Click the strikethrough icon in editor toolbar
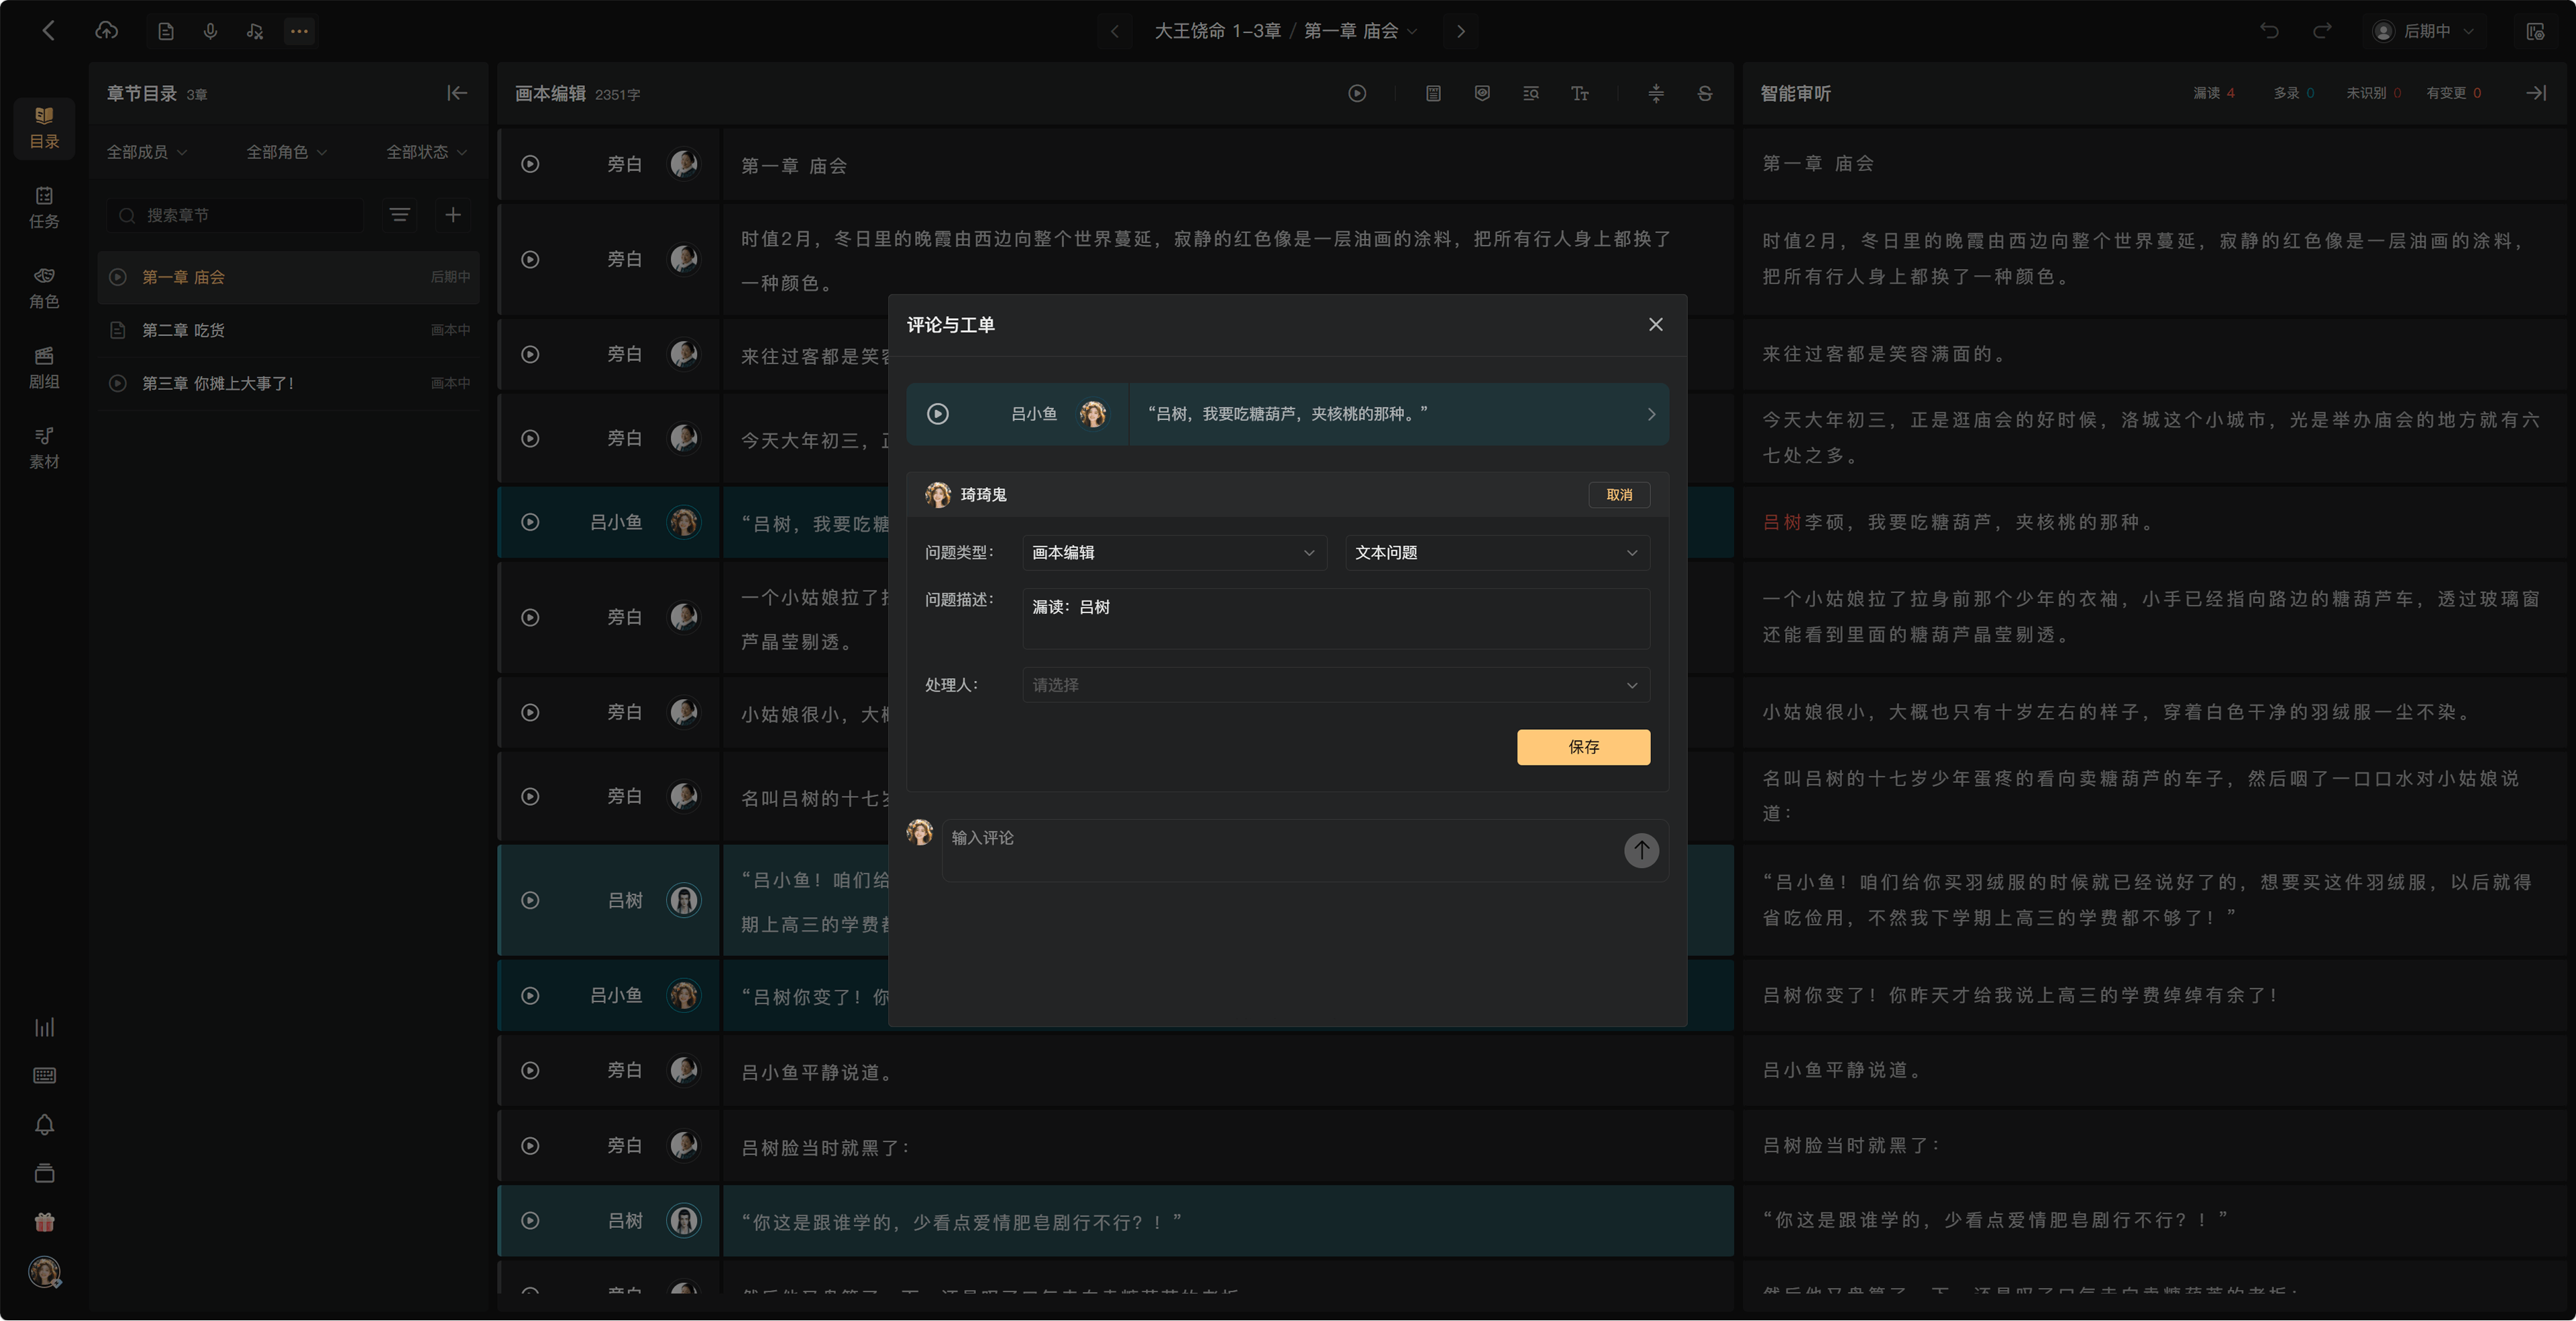The width and height of the screenshot is (2576, 1321). pyautogui.click(x=1705, y=93)
